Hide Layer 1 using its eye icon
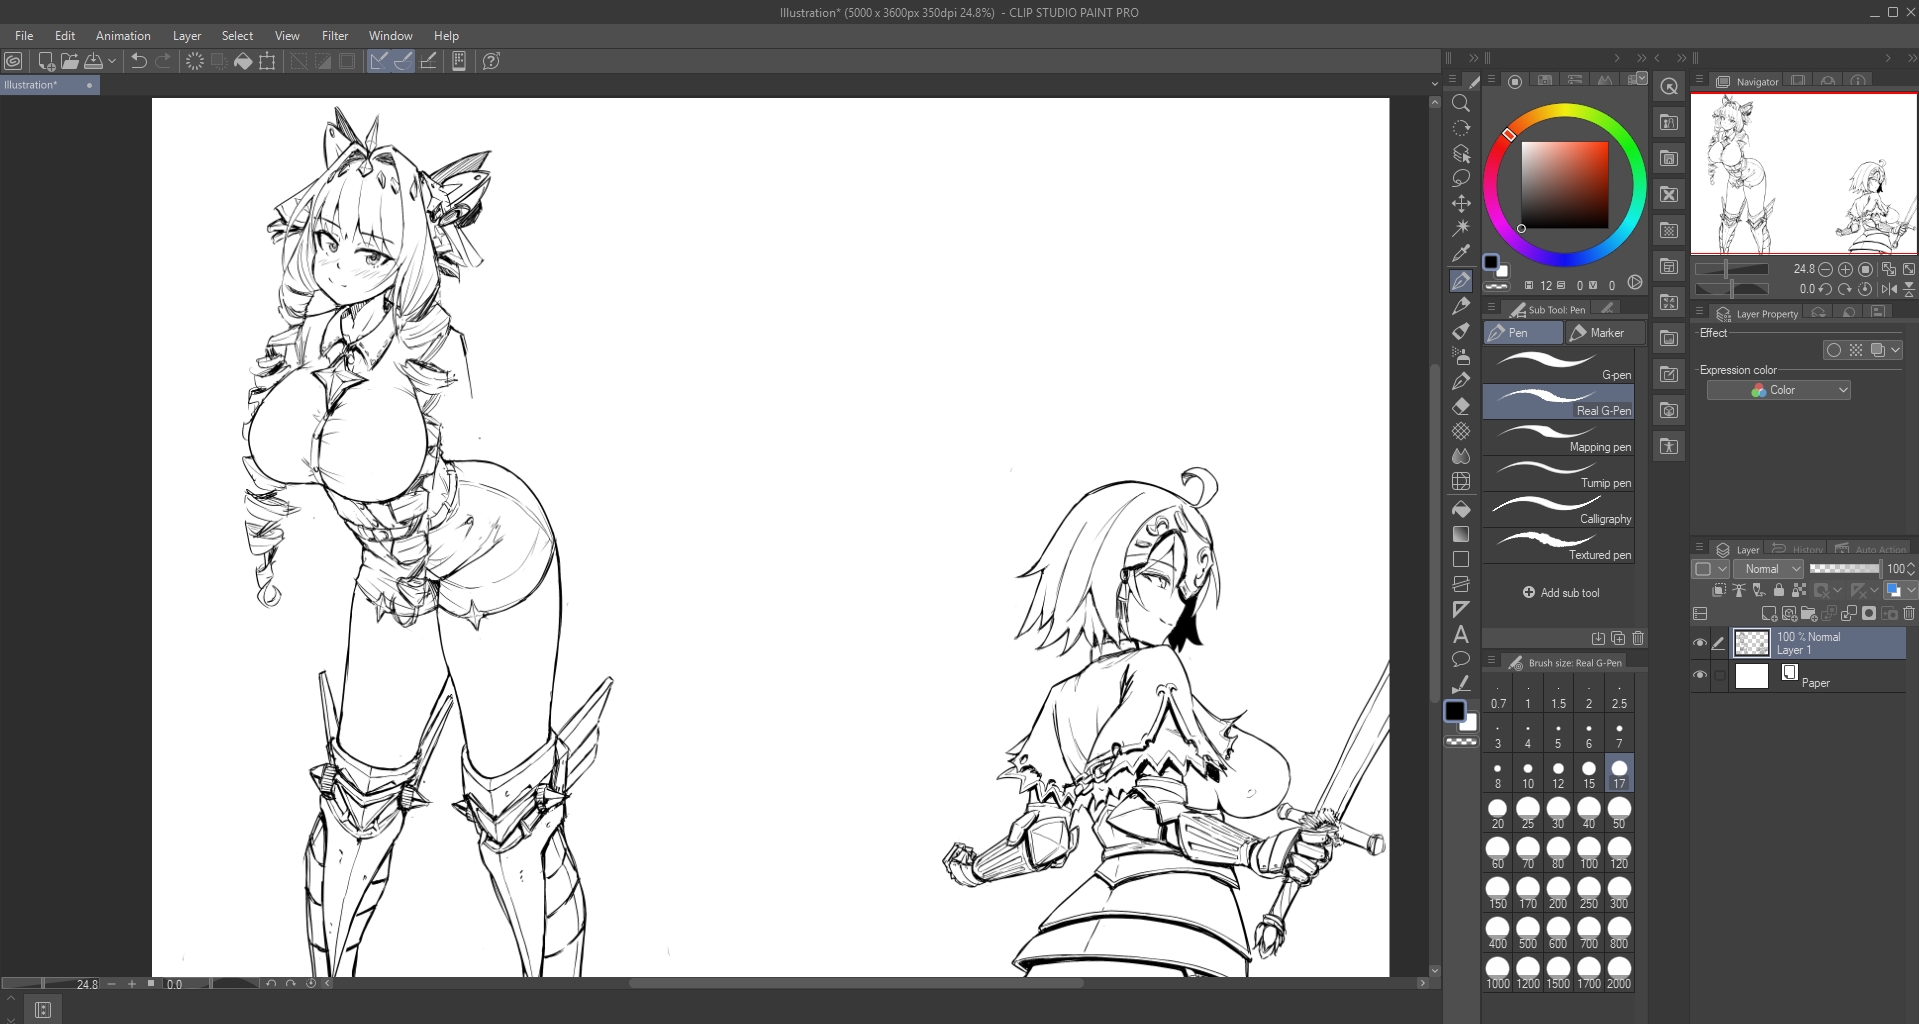This screenshot has height=1024, width=1919. [x=1700, y=643]
